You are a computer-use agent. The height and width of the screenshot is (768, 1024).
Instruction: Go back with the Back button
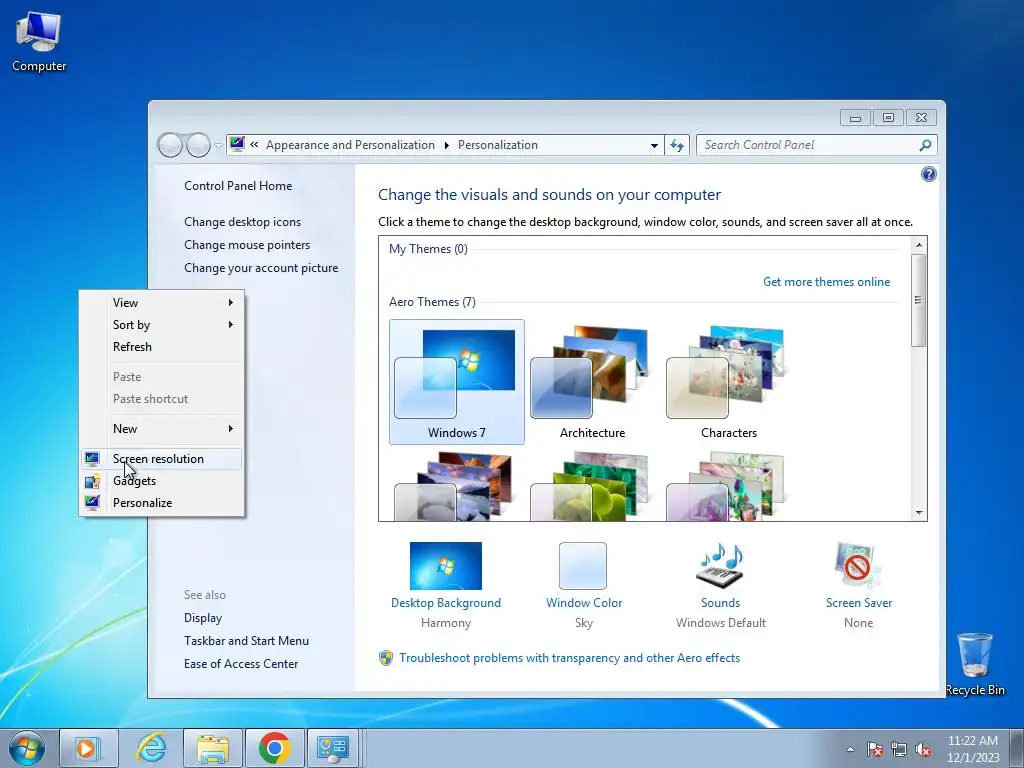[170, 145]
